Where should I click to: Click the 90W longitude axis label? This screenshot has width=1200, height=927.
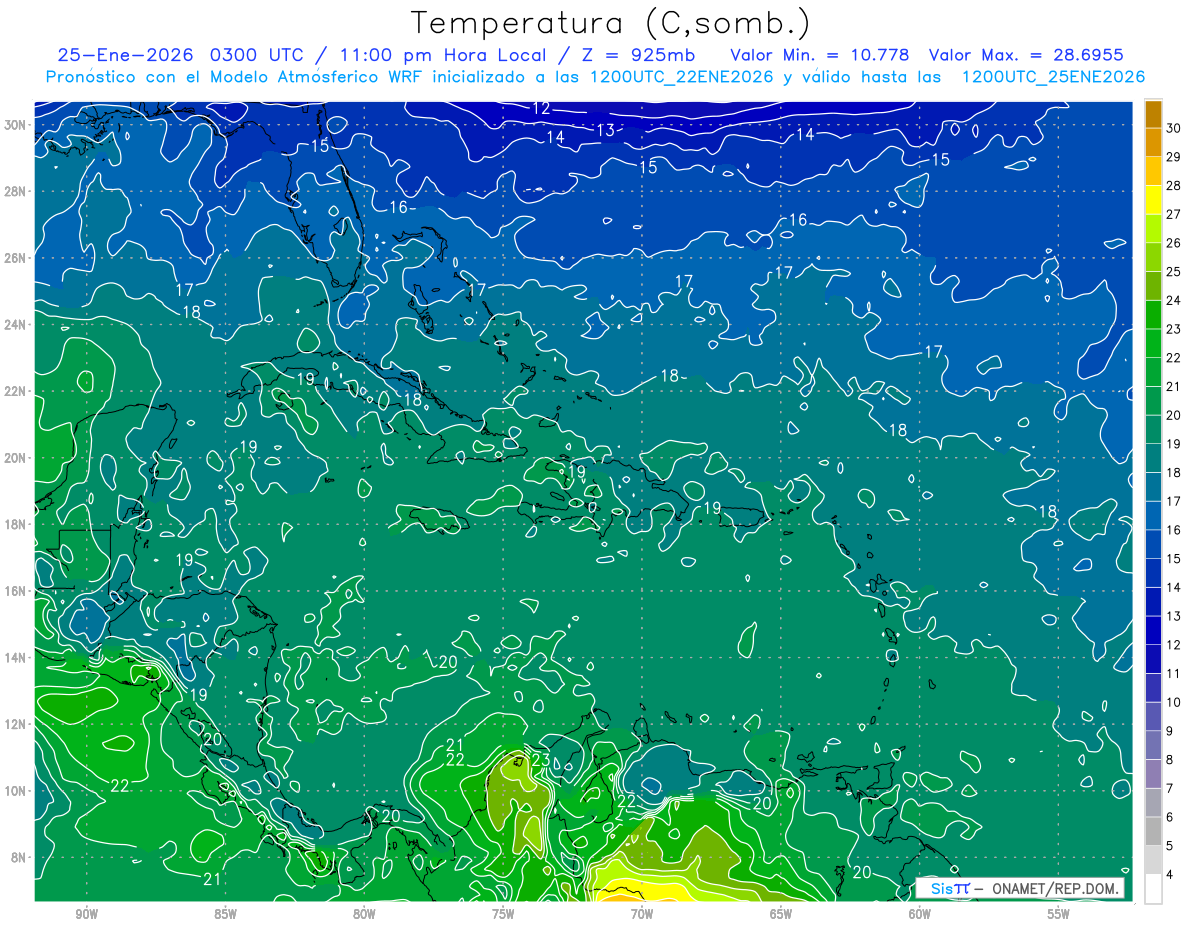(86, 914)
